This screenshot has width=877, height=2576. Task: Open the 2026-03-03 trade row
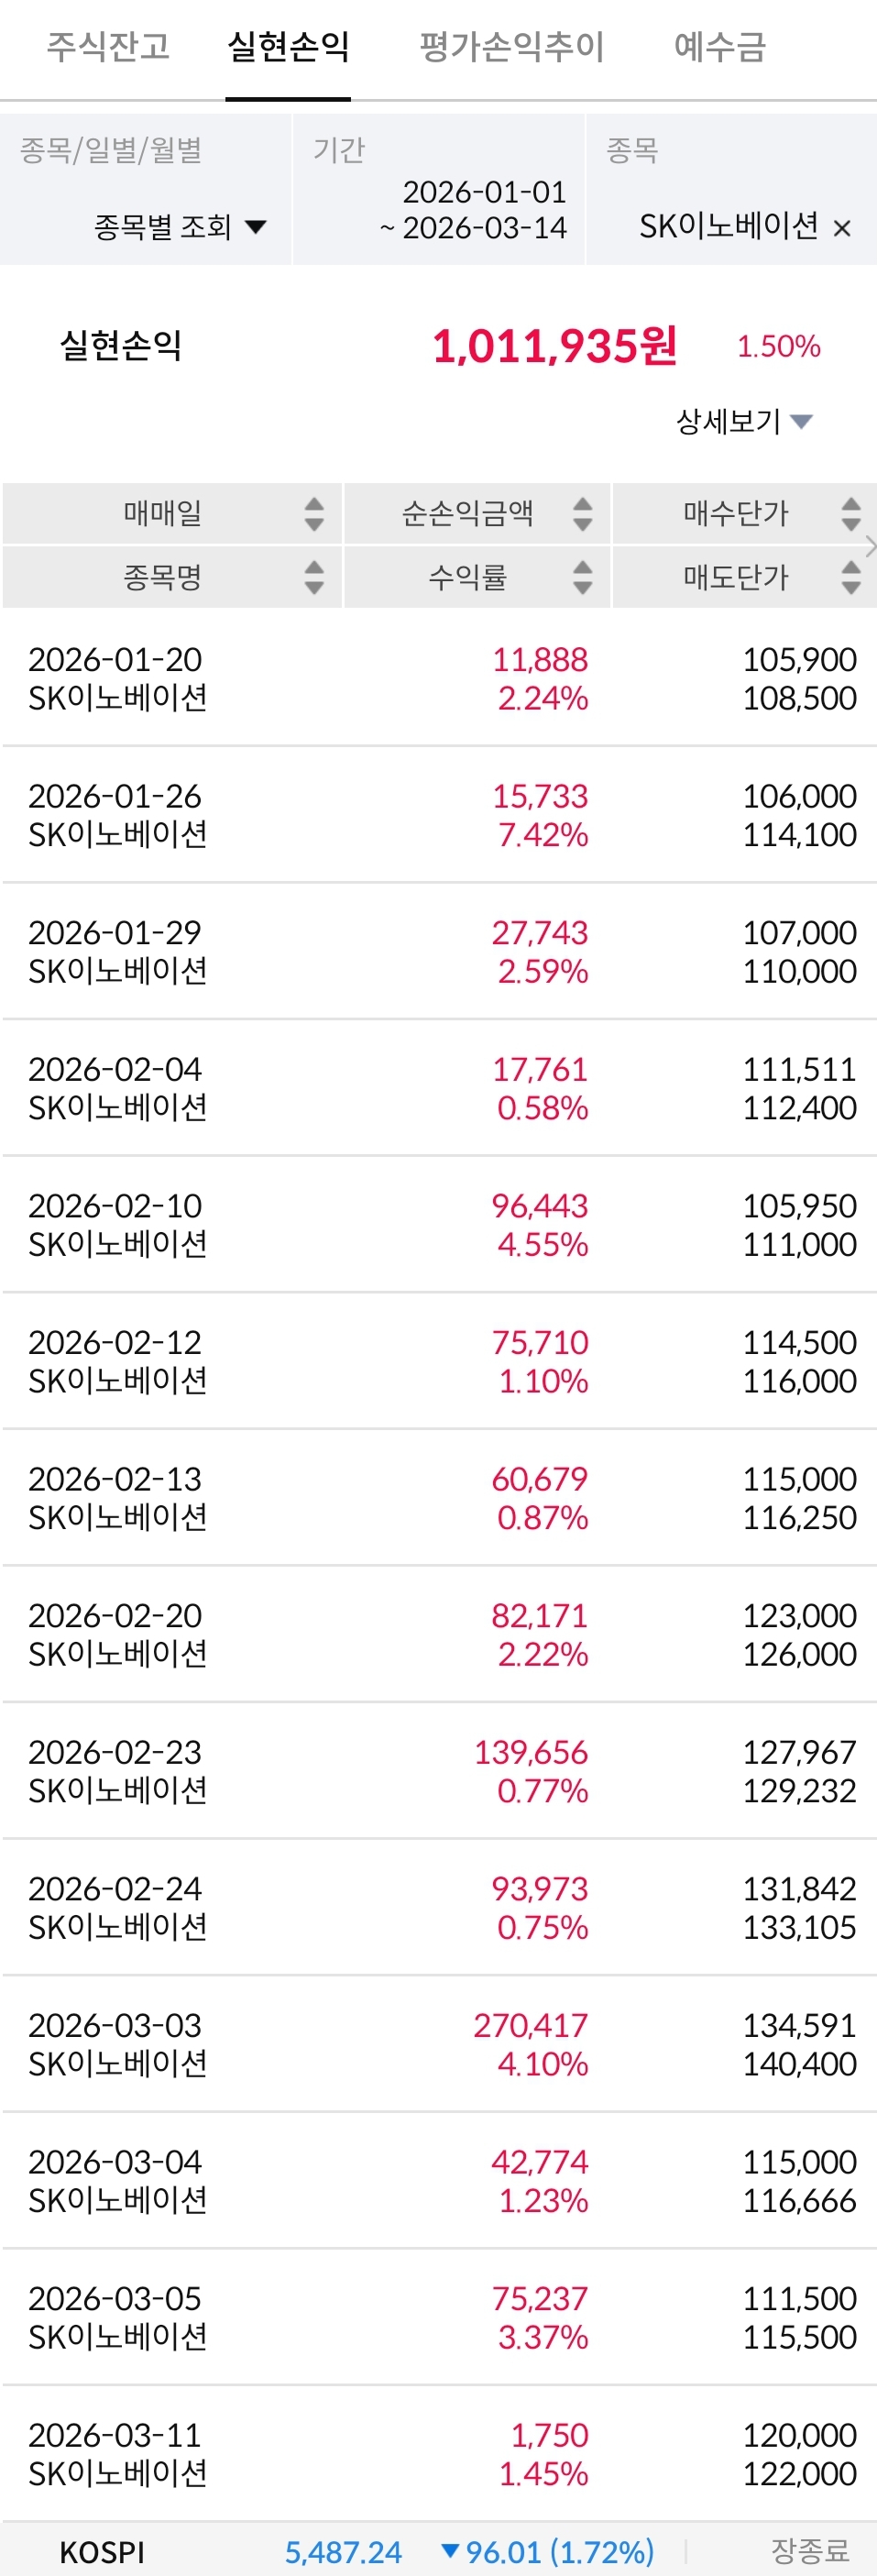[438, 2043]
